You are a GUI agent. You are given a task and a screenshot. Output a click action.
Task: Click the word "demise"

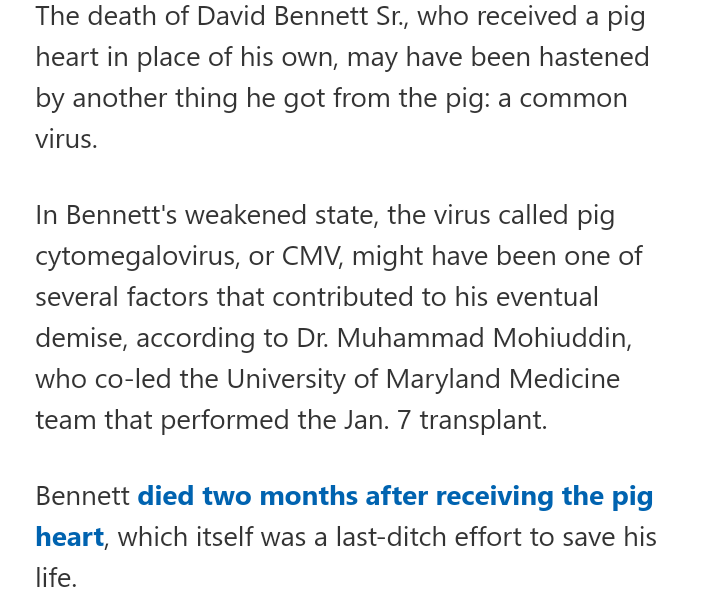[80, 338]
